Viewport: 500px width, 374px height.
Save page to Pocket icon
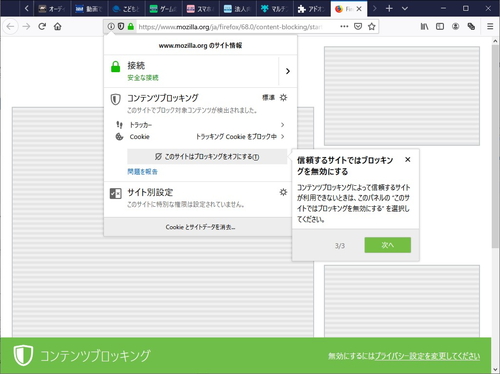358,26
